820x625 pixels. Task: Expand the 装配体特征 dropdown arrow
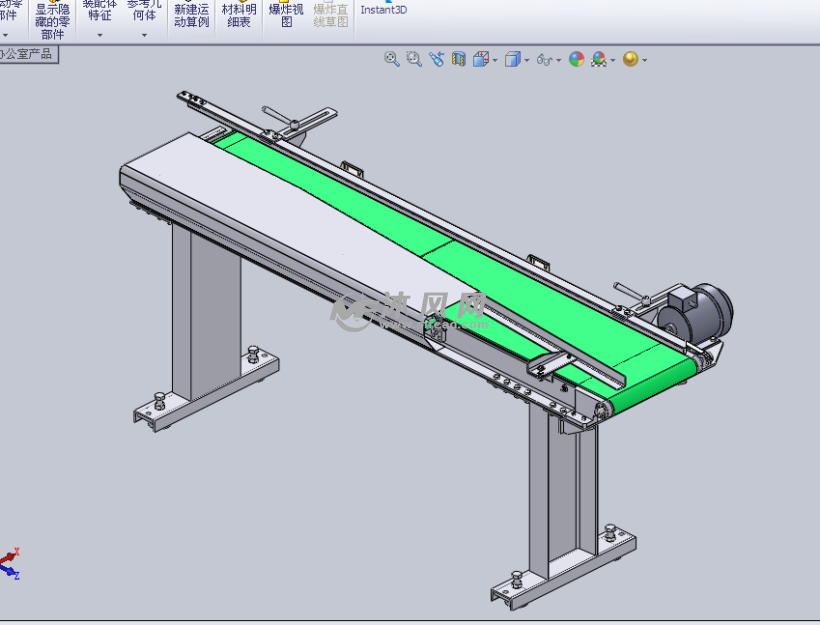pyautogui.click(x=99, y=33)
